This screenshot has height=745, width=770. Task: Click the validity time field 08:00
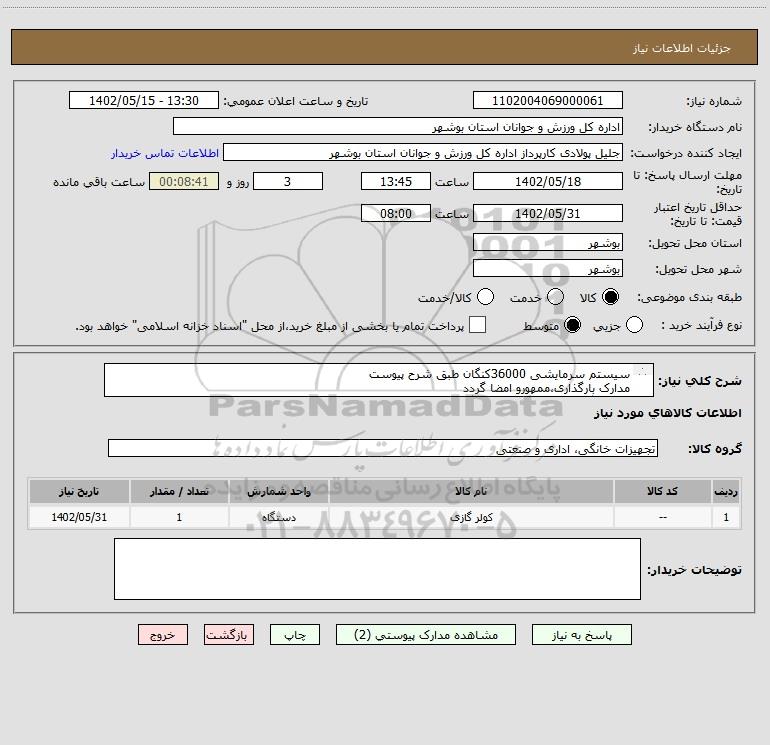pyautogui.click(x=396, y=213)
